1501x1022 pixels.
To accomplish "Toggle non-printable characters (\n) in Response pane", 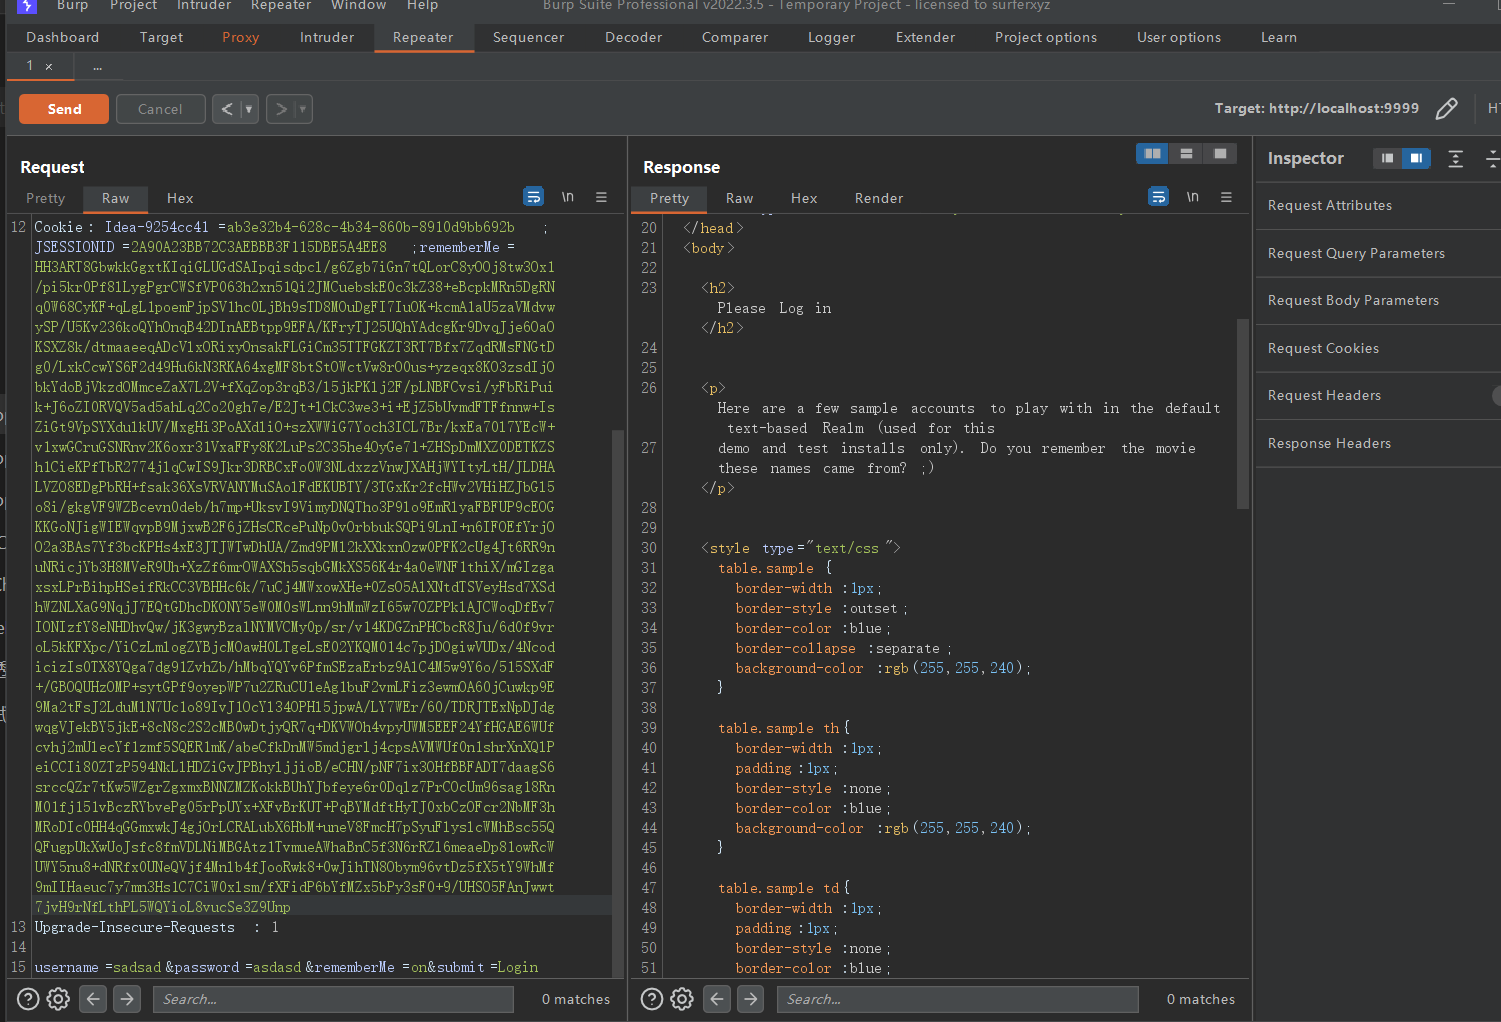I will [x=1192, y=197].
